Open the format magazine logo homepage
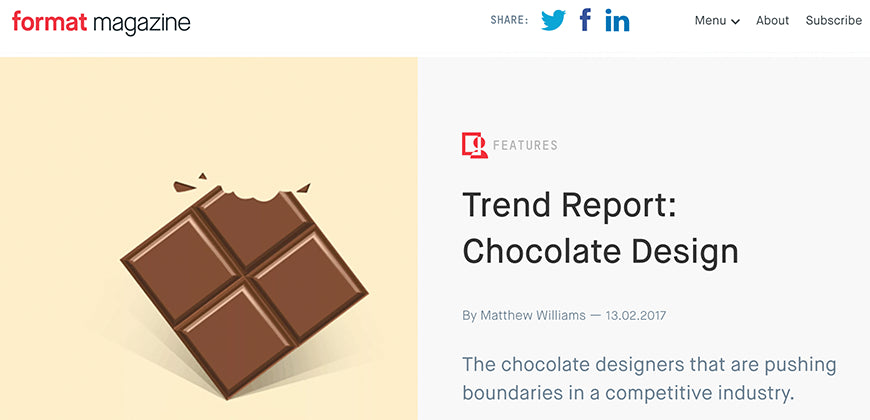This screenshot has height=420, width=870. click(x=101, y=22)
